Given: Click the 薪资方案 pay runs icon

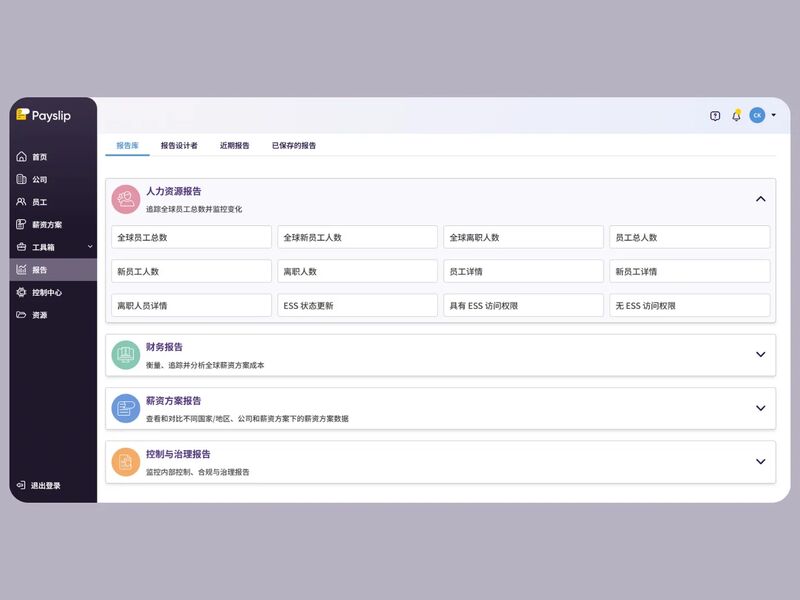Looking at the screenshot, I should tap(22, 224).
